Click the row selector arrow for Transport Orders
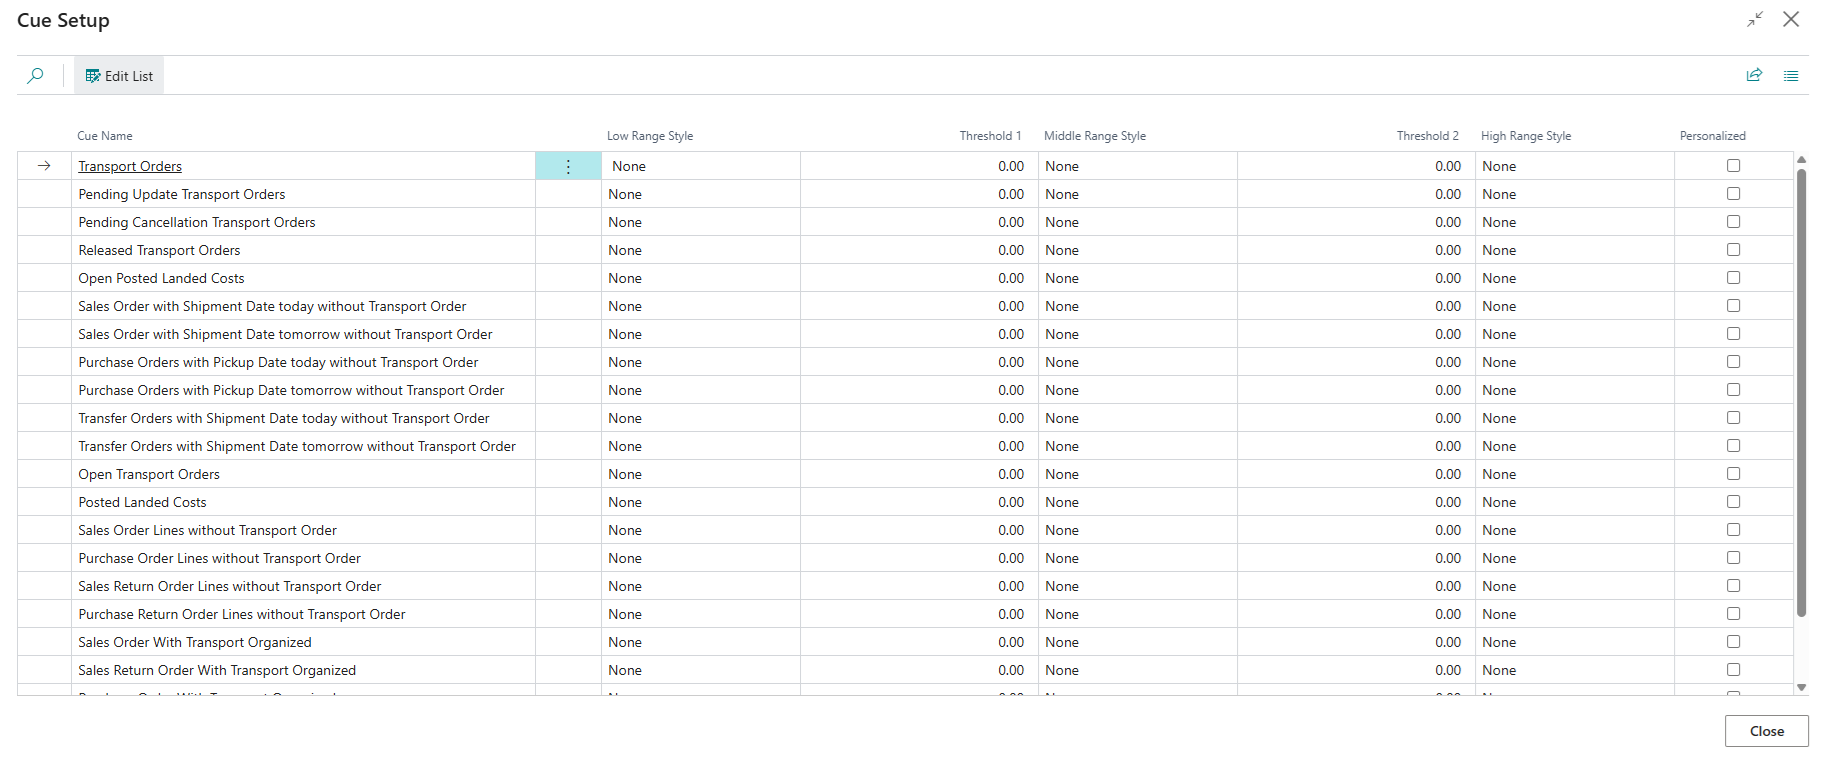This screenshot has width=1826, height=758. pyautogui.click(x=44, y=166)
